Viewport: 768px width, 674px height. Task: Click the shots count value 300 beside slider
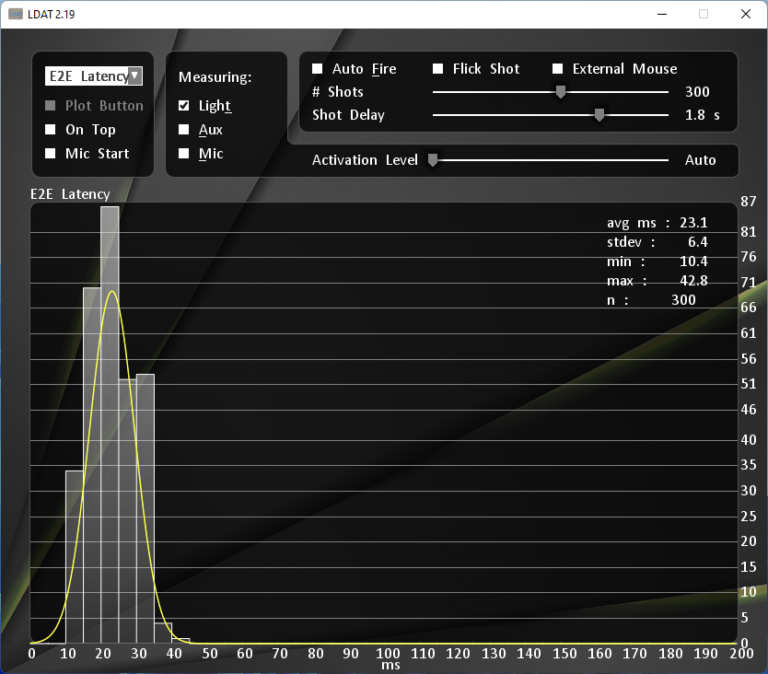coord(697,92)
